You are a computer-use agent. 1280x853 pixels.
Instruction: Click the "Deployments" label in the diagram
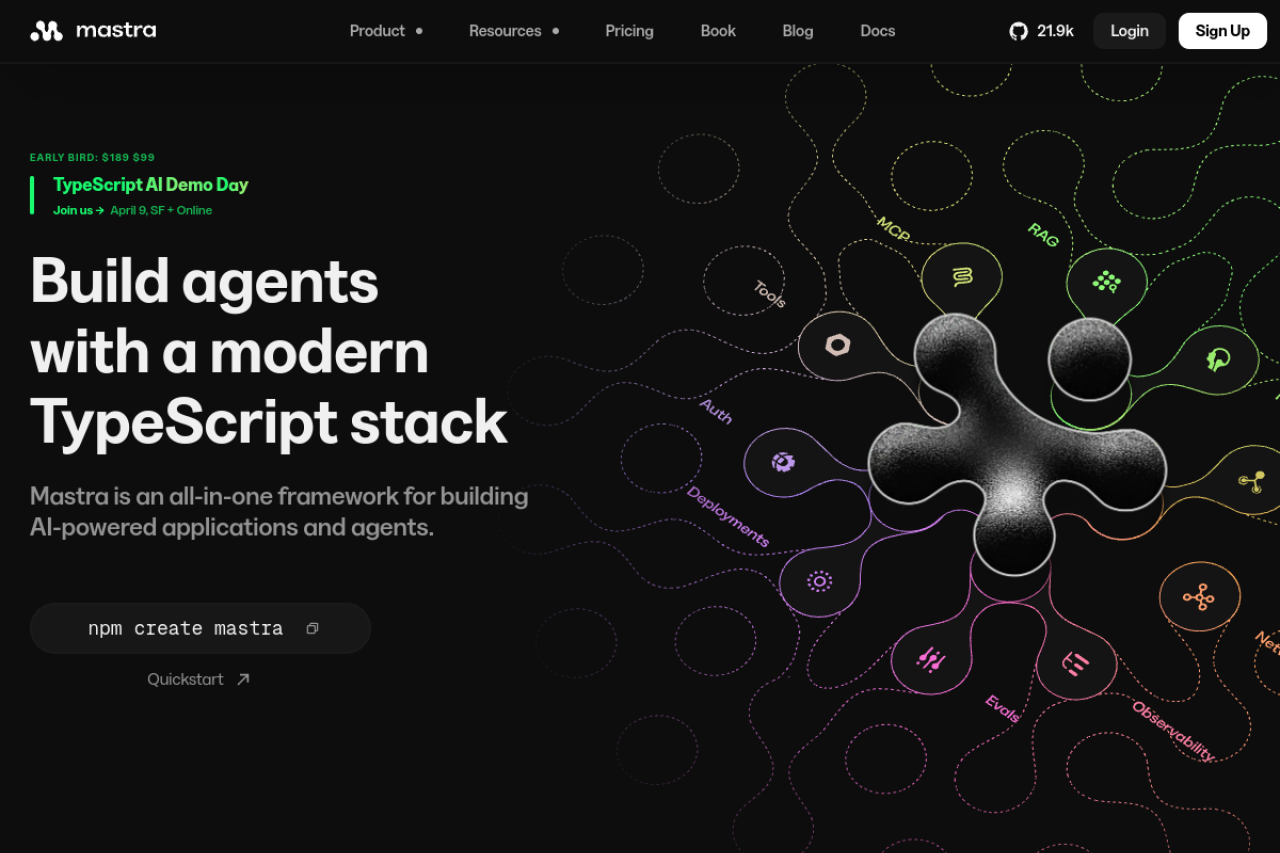(728, 516)
